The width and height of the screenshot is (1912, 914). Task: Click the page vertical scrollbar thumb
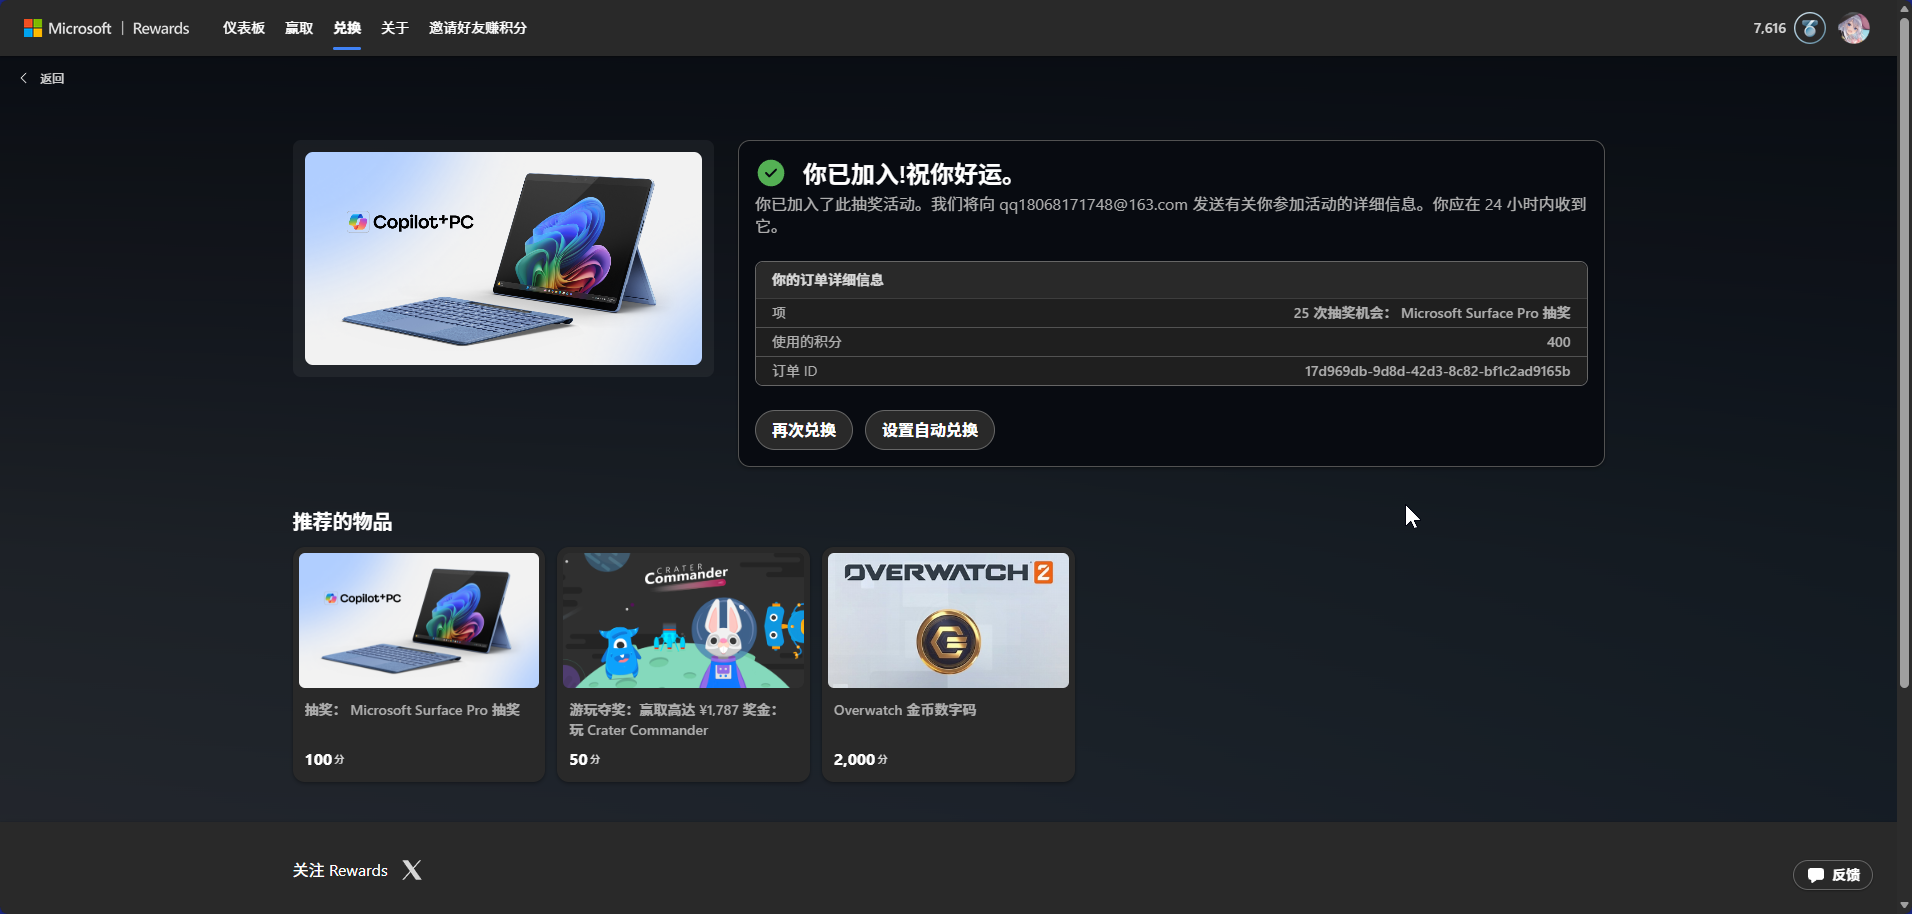click(1904, 352)
